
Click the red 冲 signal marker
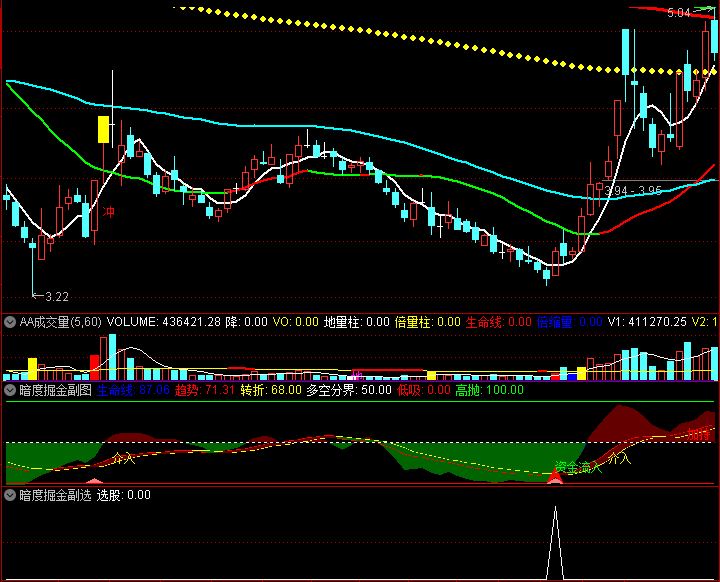tap(109, 213)
